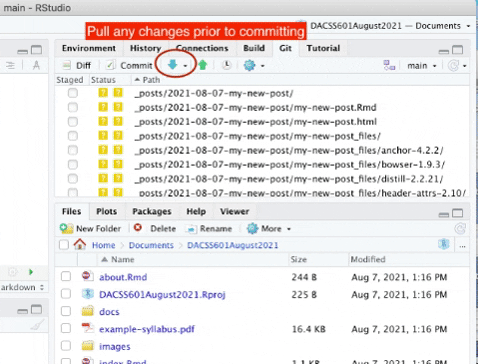Viewport: 478px width, 364px height.
Task: Open the DACSS601August2021 project menu
Action: click(x=390, y=26)
